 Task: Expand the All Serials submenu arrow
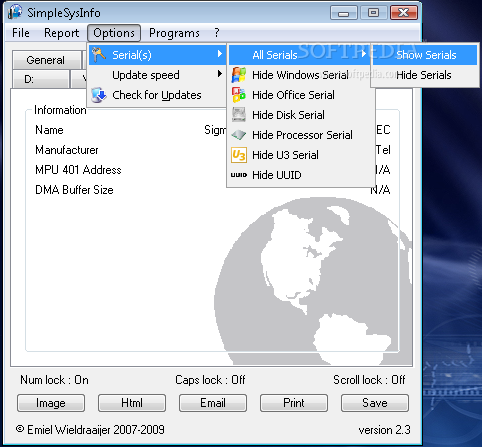click(364, 54)
